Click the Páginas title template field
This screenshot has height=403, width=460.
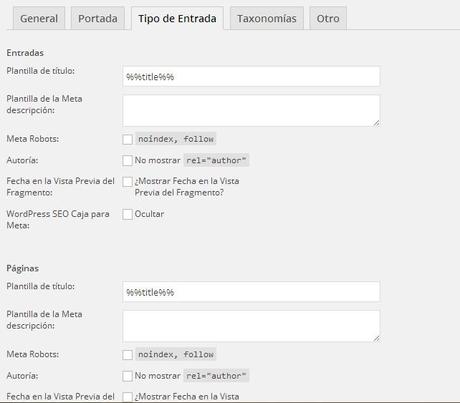[251, 292]
